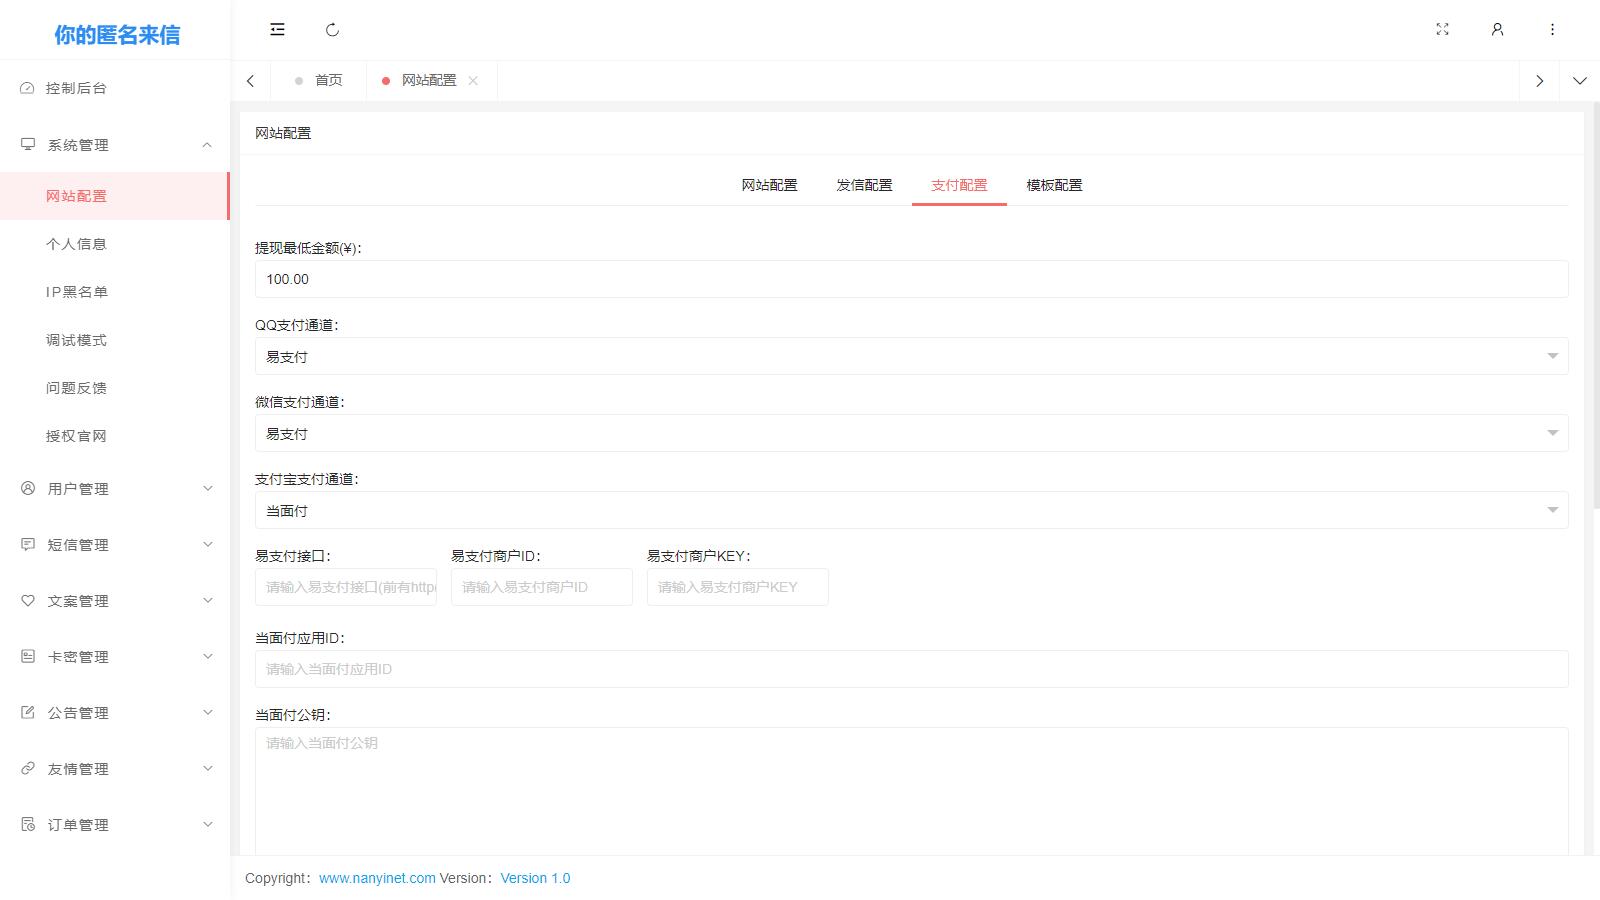
Task: Open the three-dot more options menu
Action: [1552, 30]
